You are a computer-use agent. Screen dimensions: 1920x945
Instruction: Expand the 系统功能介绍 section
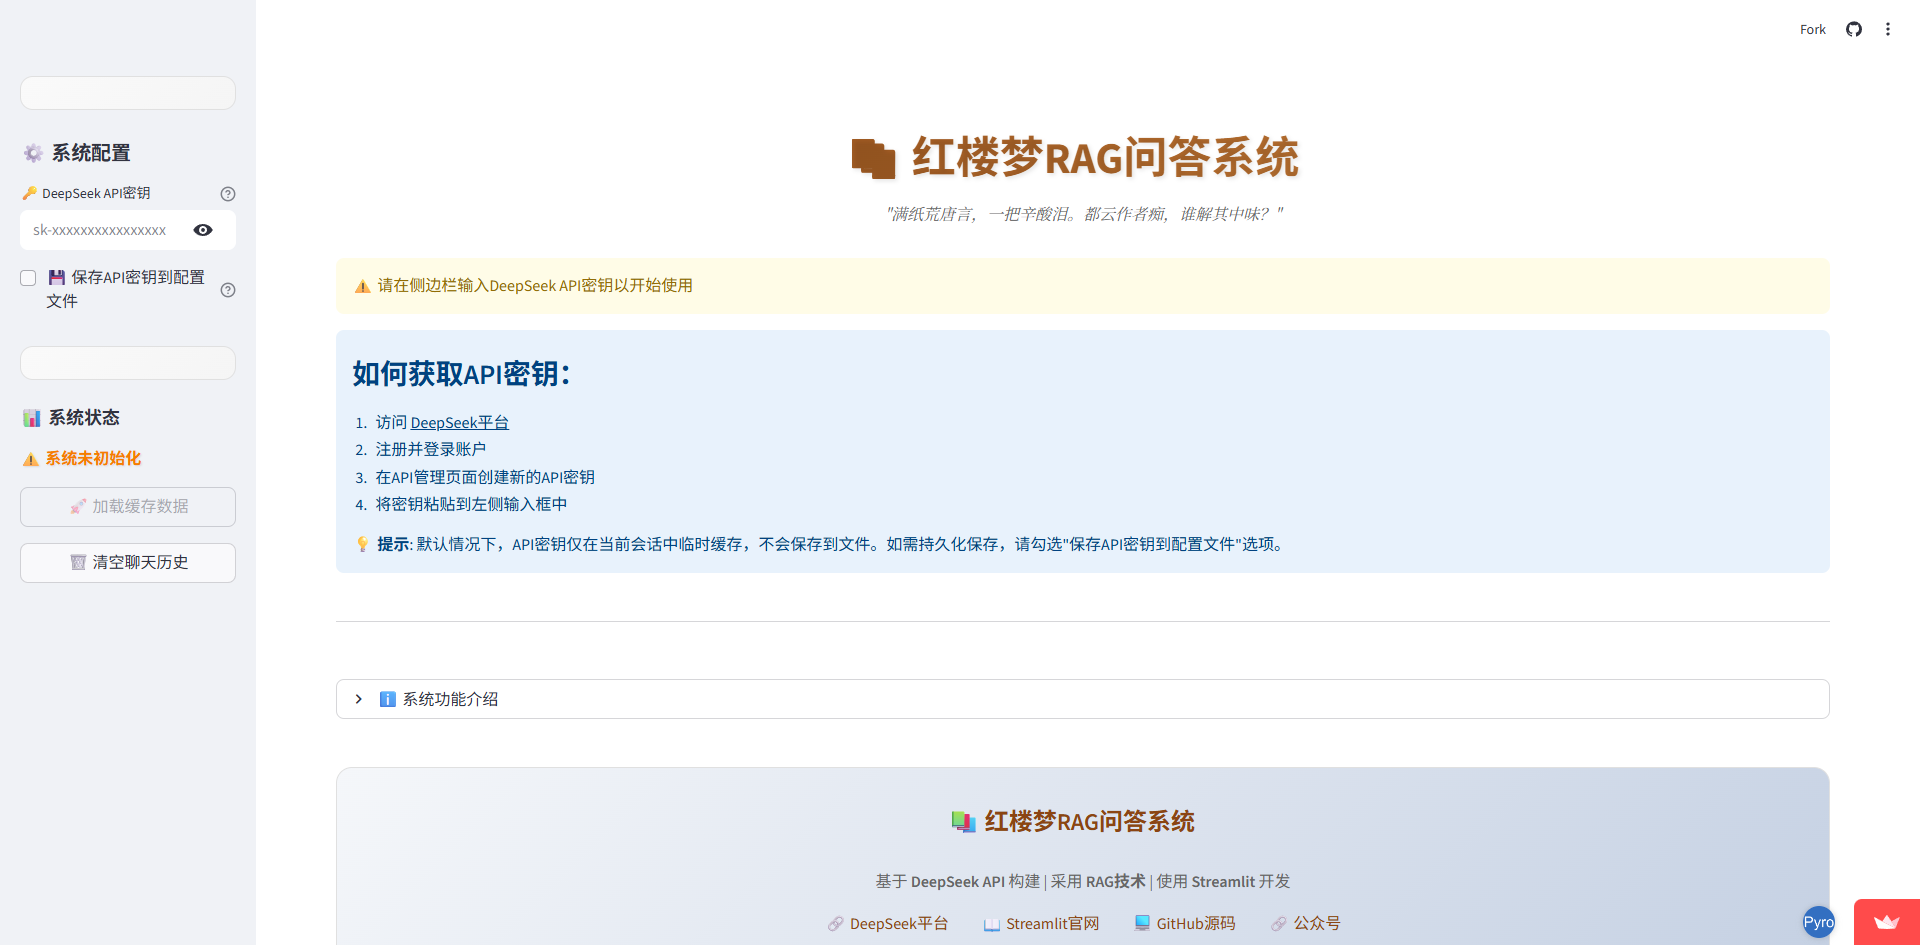450,699
